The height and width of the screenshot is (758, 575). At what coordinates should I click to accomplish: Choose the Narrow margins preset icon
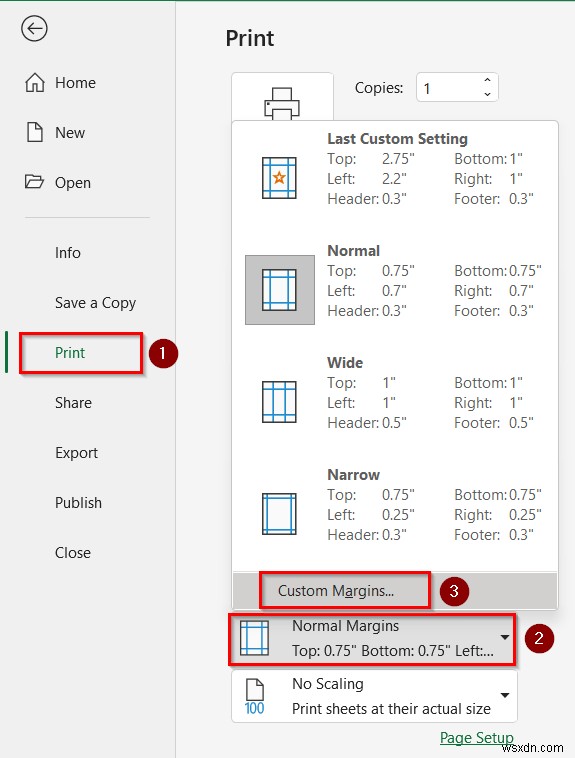279,514
